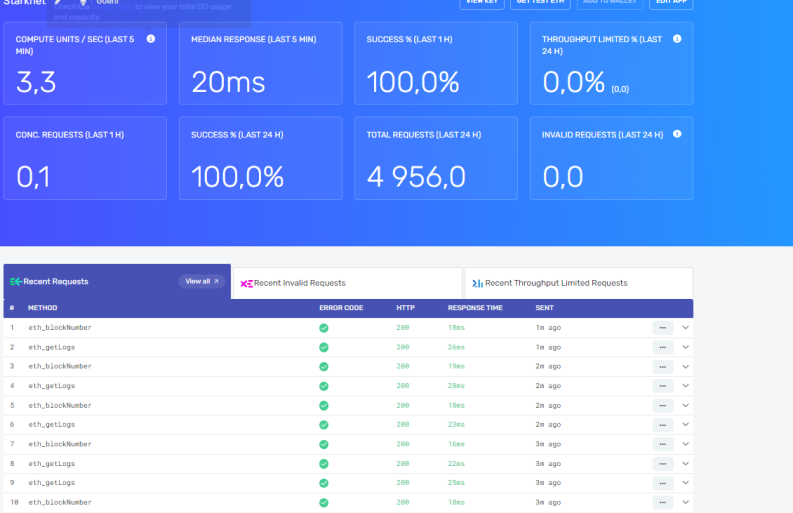Screen dimensions: 793x513
Task: Open three-dot menu for row 2
Action: pos(663,348)
